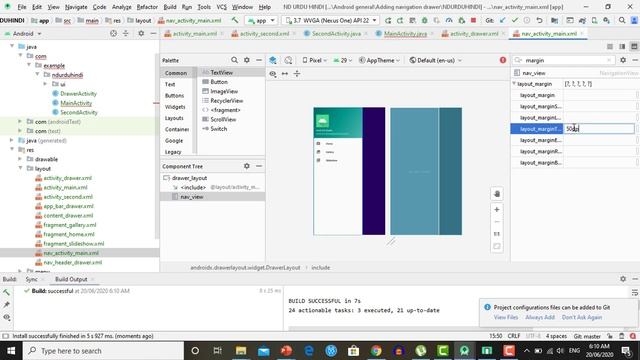This screenshot has width=640, height=360.
Task: Expand the drawable folder
Action: (20, 159)
